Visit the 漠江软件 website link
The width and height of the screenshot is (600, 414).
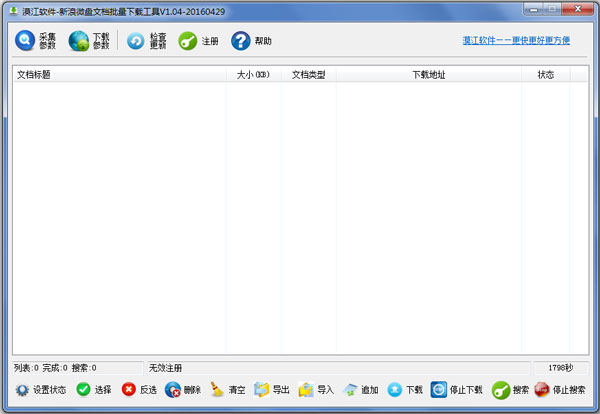[x=515, y=41]
